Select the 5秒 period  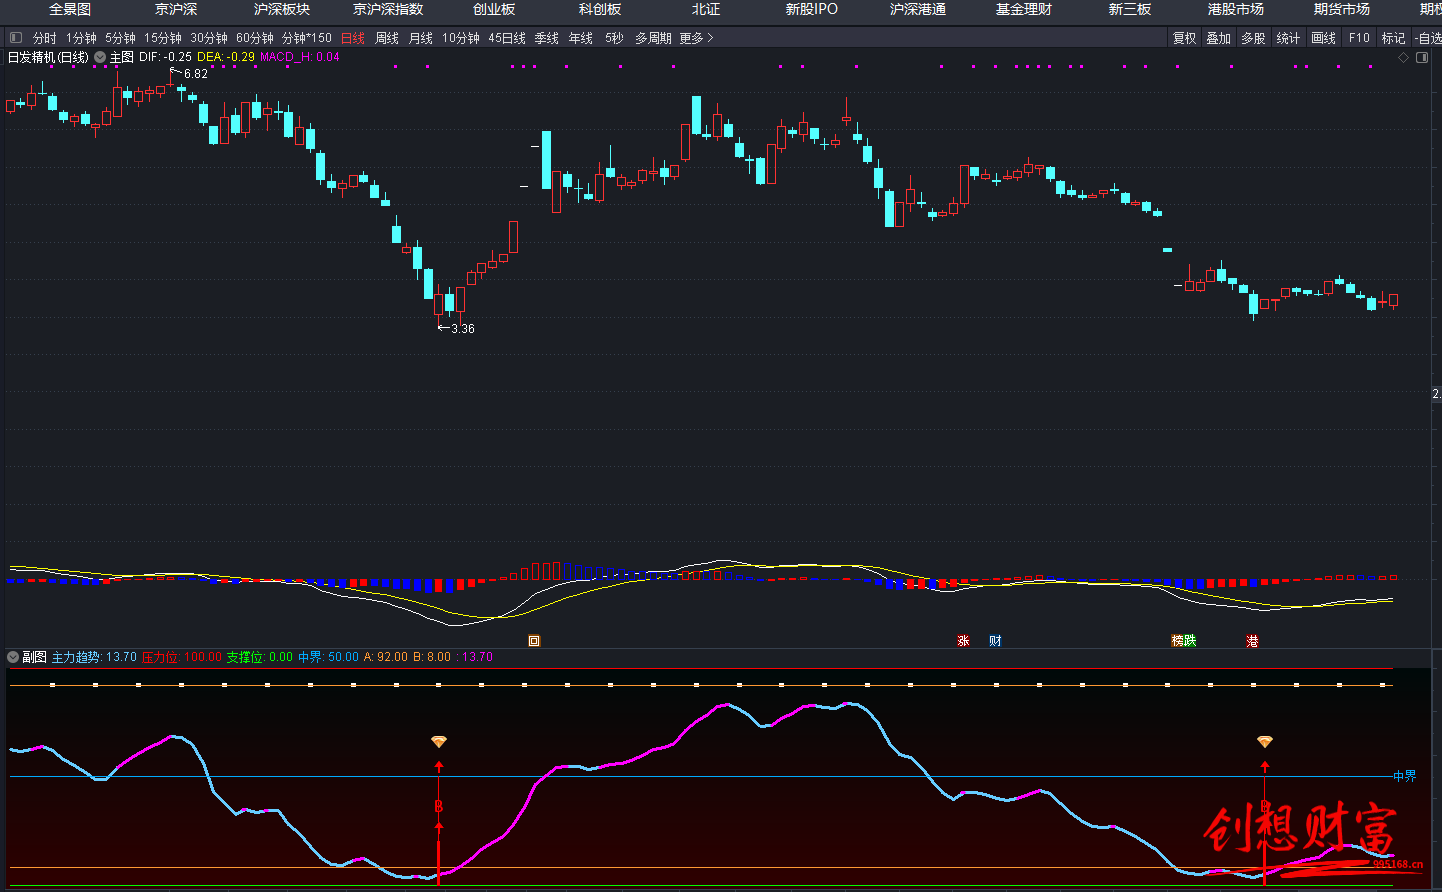click(614, 38)
